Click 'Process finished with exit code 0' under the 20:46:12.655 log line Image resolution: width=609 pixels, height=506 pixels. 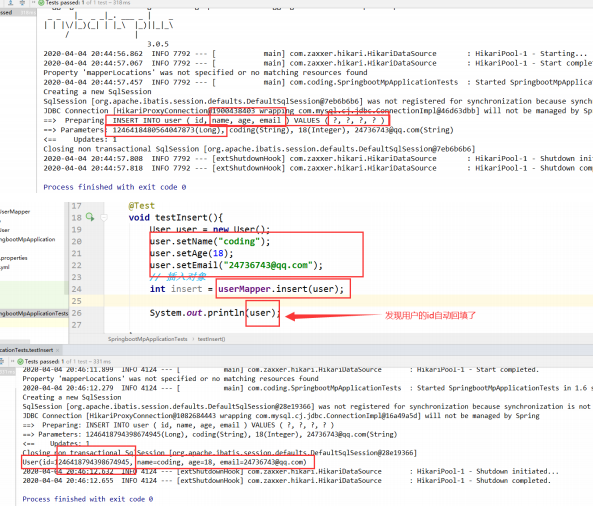(x=87, y=499)
